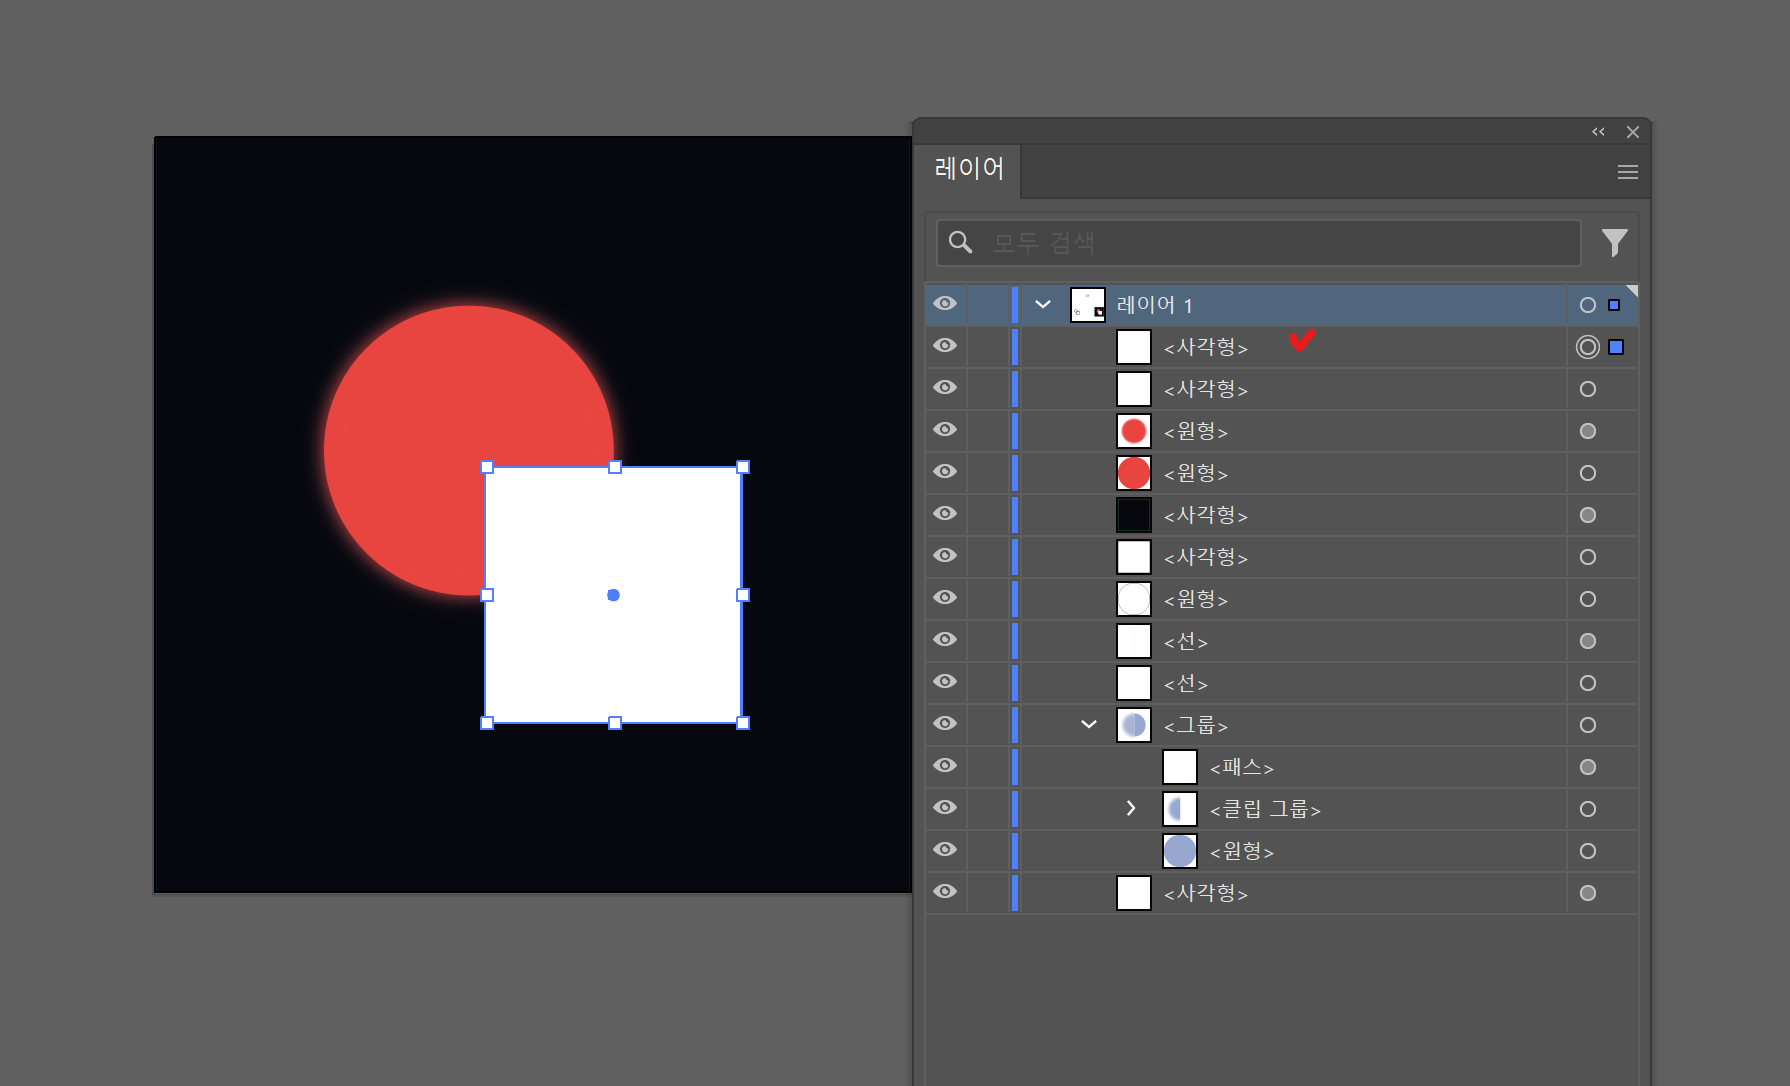Click the white circle thumbnail of <원형>
This screenshot has width=1790, height=1086.
[1134, 599]
